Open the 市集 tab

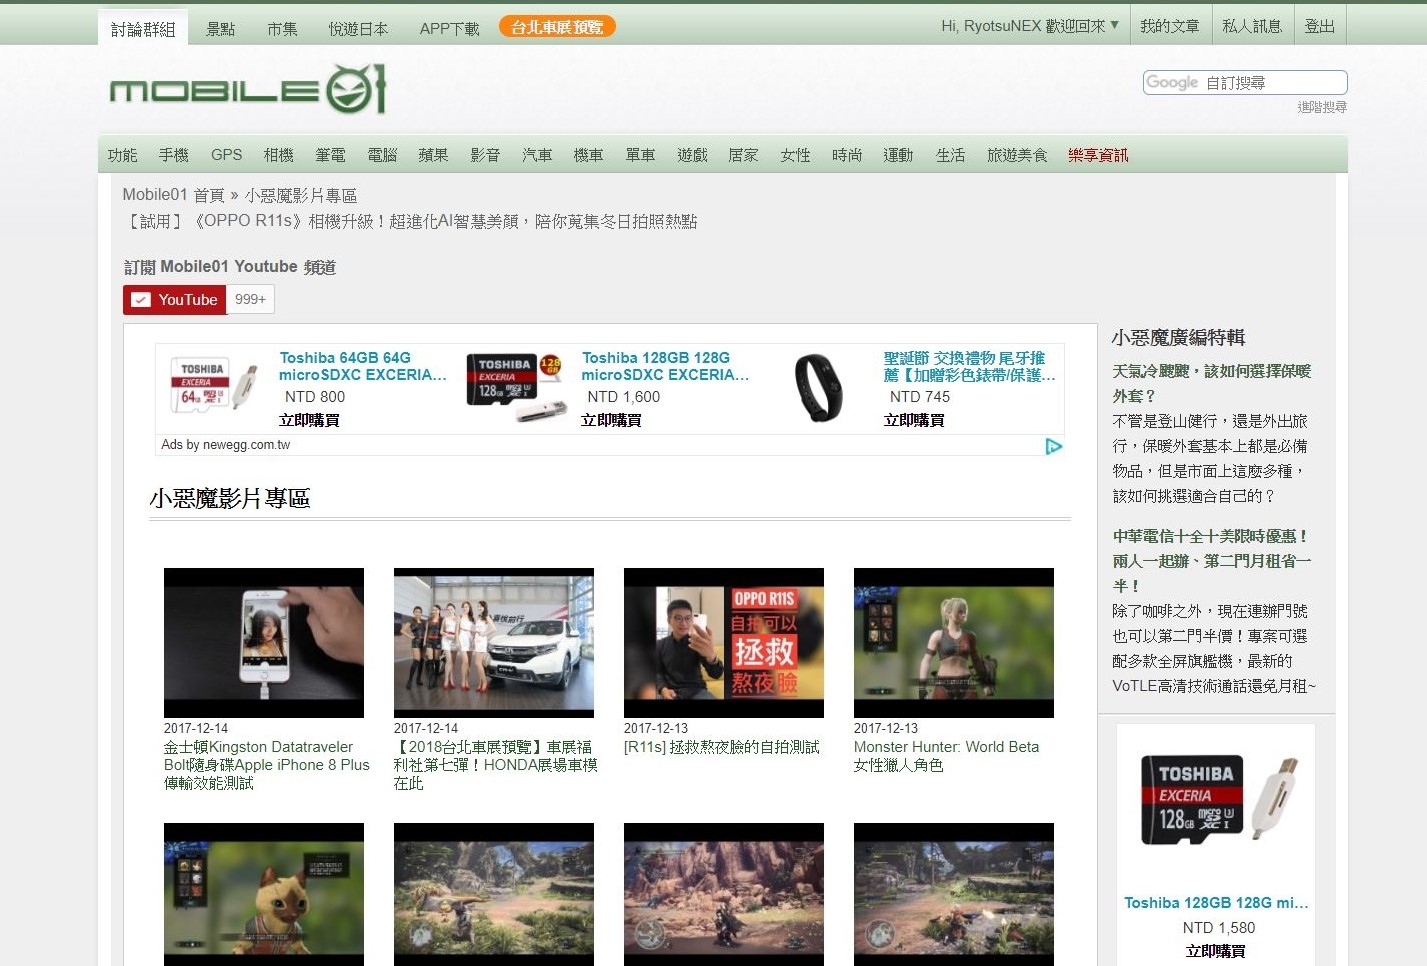point(282,29)
